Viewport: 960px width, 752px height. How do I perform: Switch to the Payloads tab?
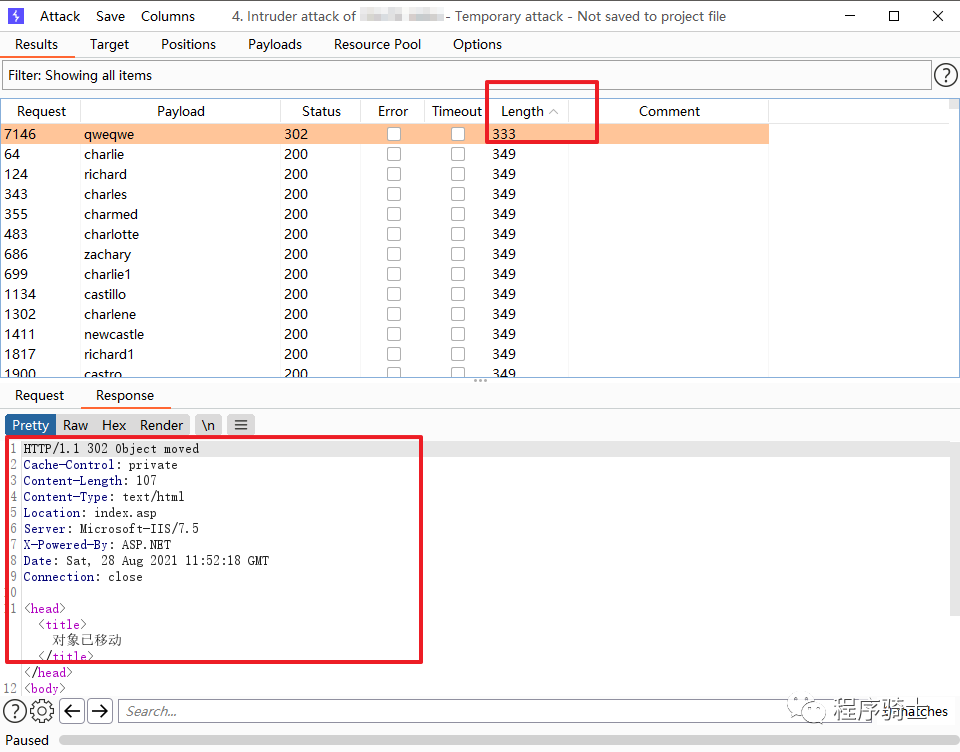click(x=275, y=44)
